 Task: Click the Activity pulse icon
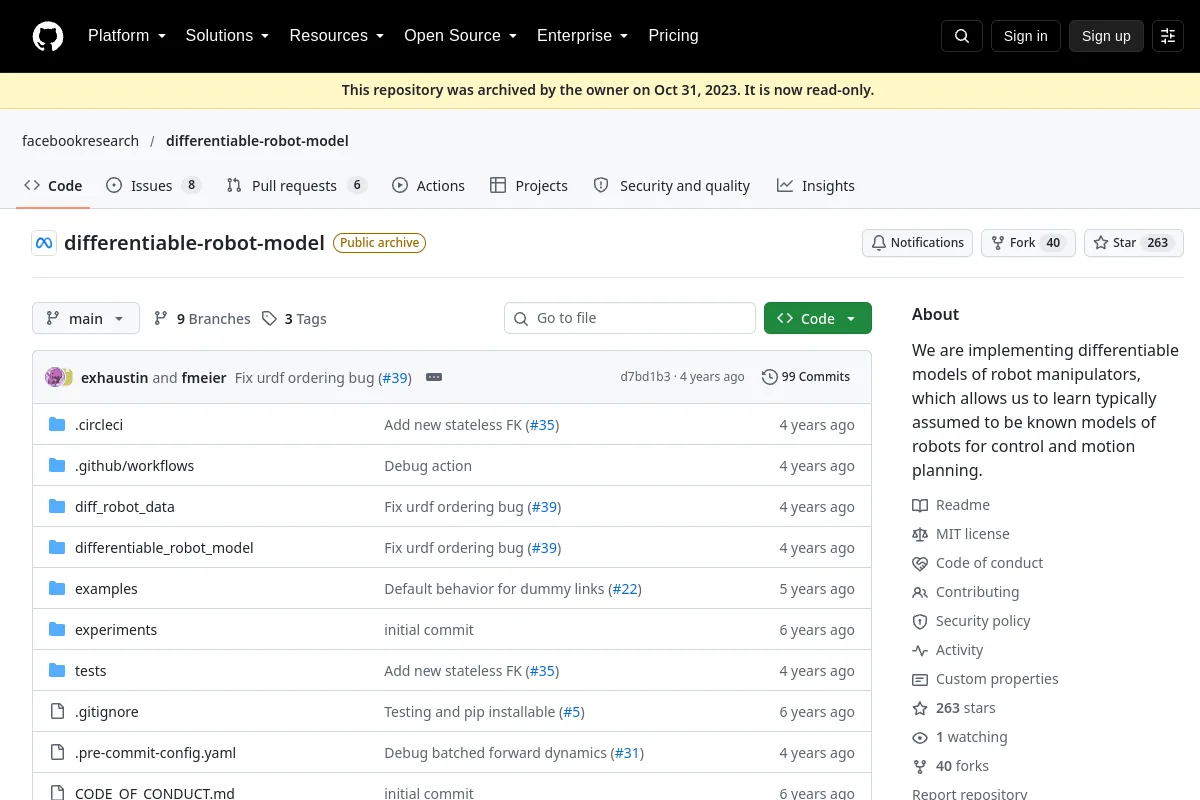click(920, 650)
